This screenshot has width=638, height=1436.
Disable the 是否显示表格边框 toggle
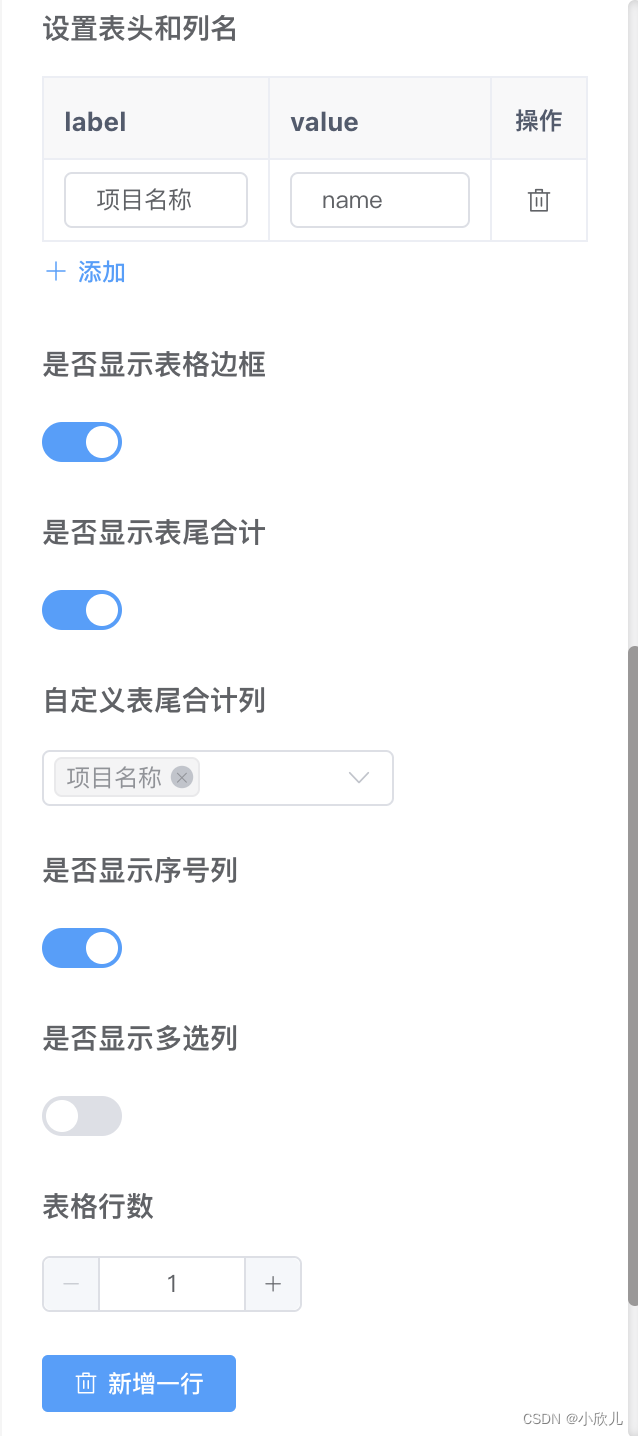pyautogui.click(x=82, y=441)
